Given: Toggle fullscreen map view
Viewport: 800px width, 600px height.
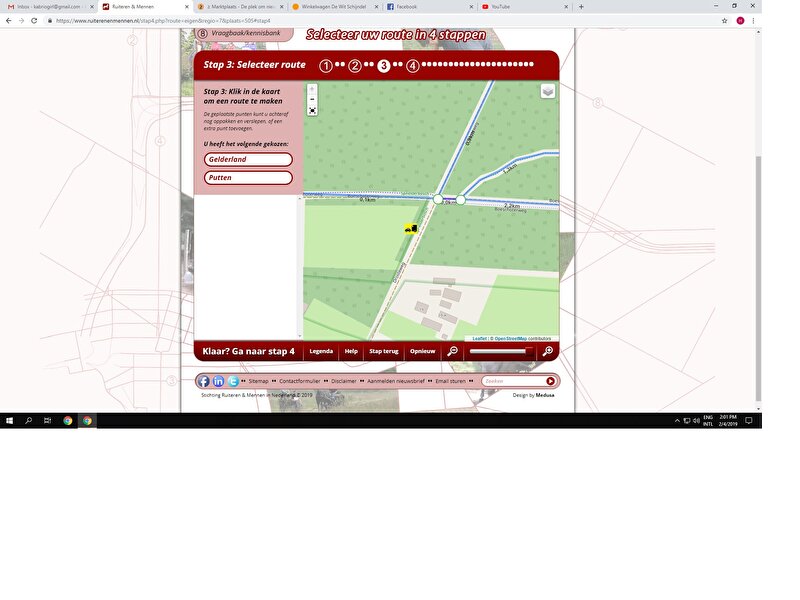Looking at the screenshot, I should [x=312, y=111].
